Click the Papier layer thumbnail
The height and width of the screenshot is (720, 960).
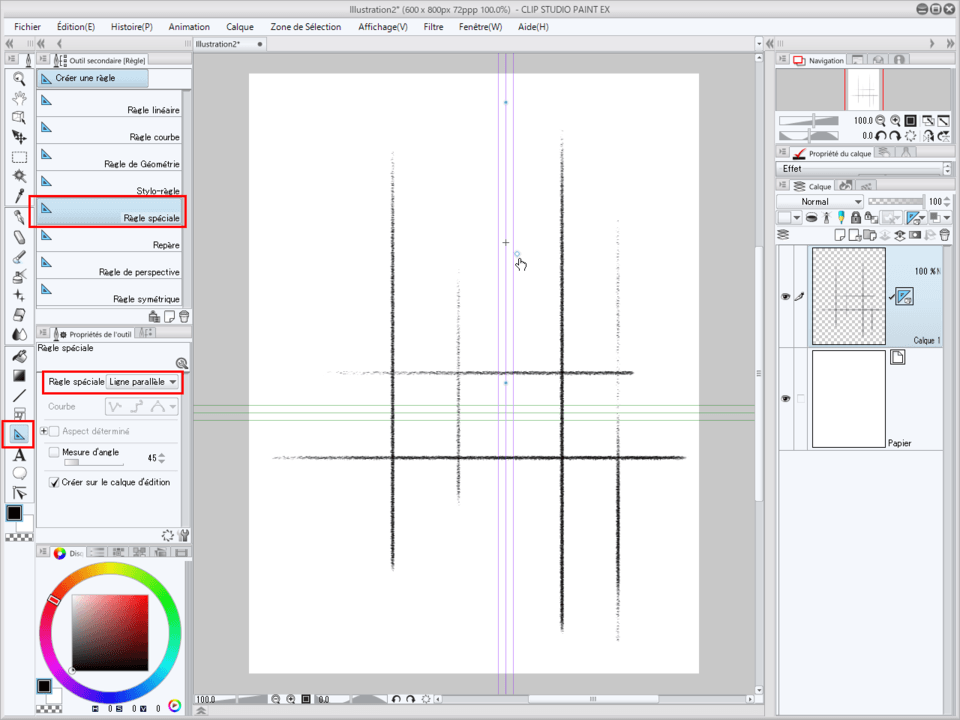848,398
